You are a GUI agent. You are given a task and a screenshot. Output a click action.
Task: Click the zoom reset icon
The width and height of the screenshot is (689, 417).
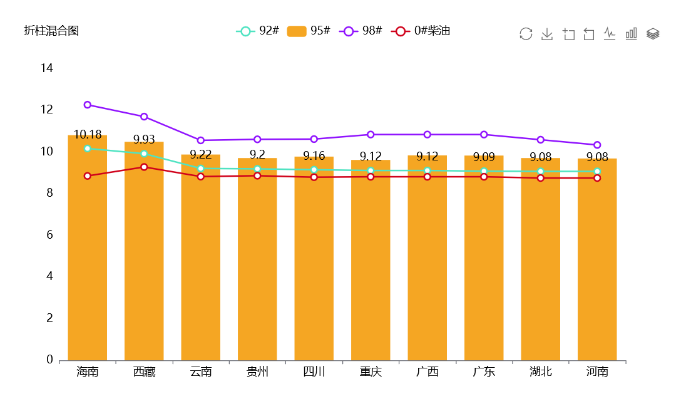589,34
